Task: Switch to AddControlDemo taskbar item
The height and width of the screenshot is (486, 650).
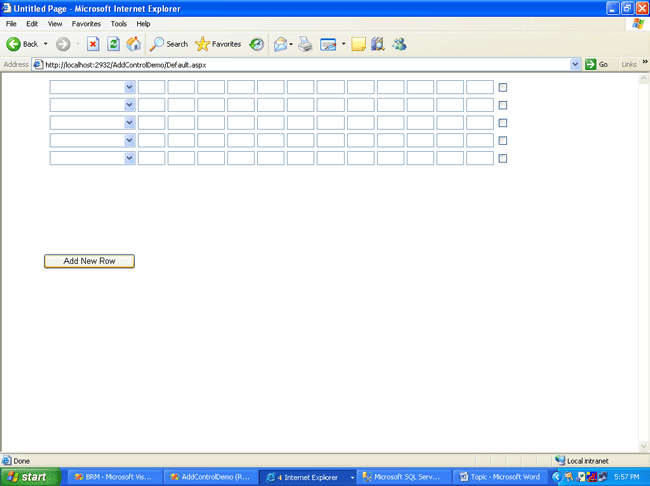Action: pyautogui.click(x=210, y=477)
